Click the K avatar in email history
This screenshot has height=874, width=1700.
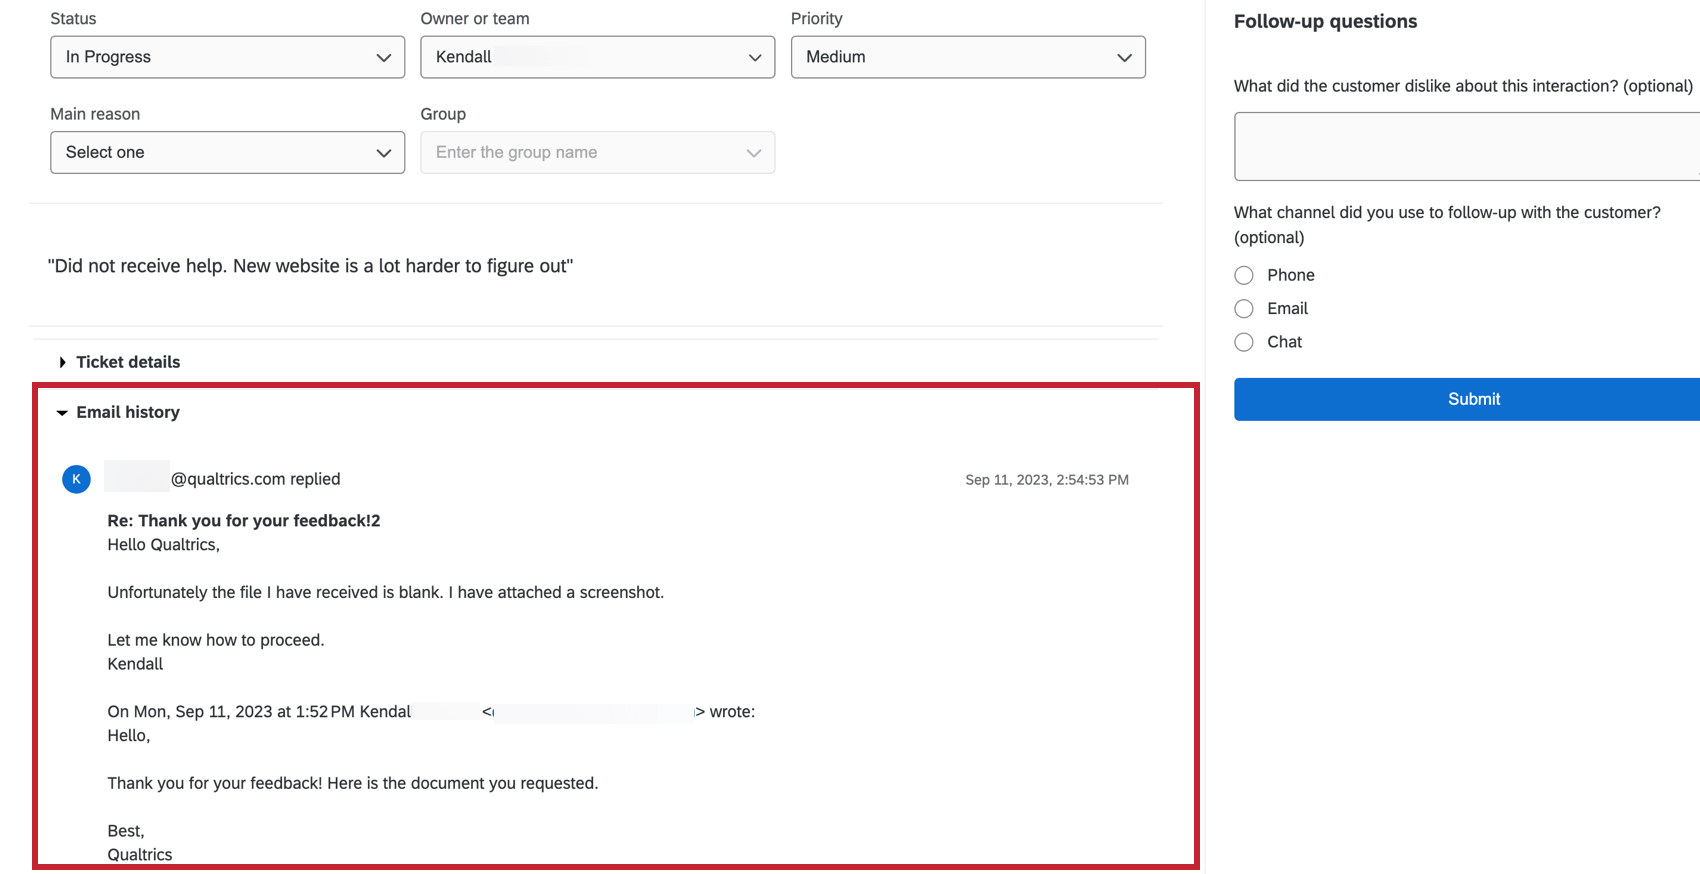click(76, 479)
